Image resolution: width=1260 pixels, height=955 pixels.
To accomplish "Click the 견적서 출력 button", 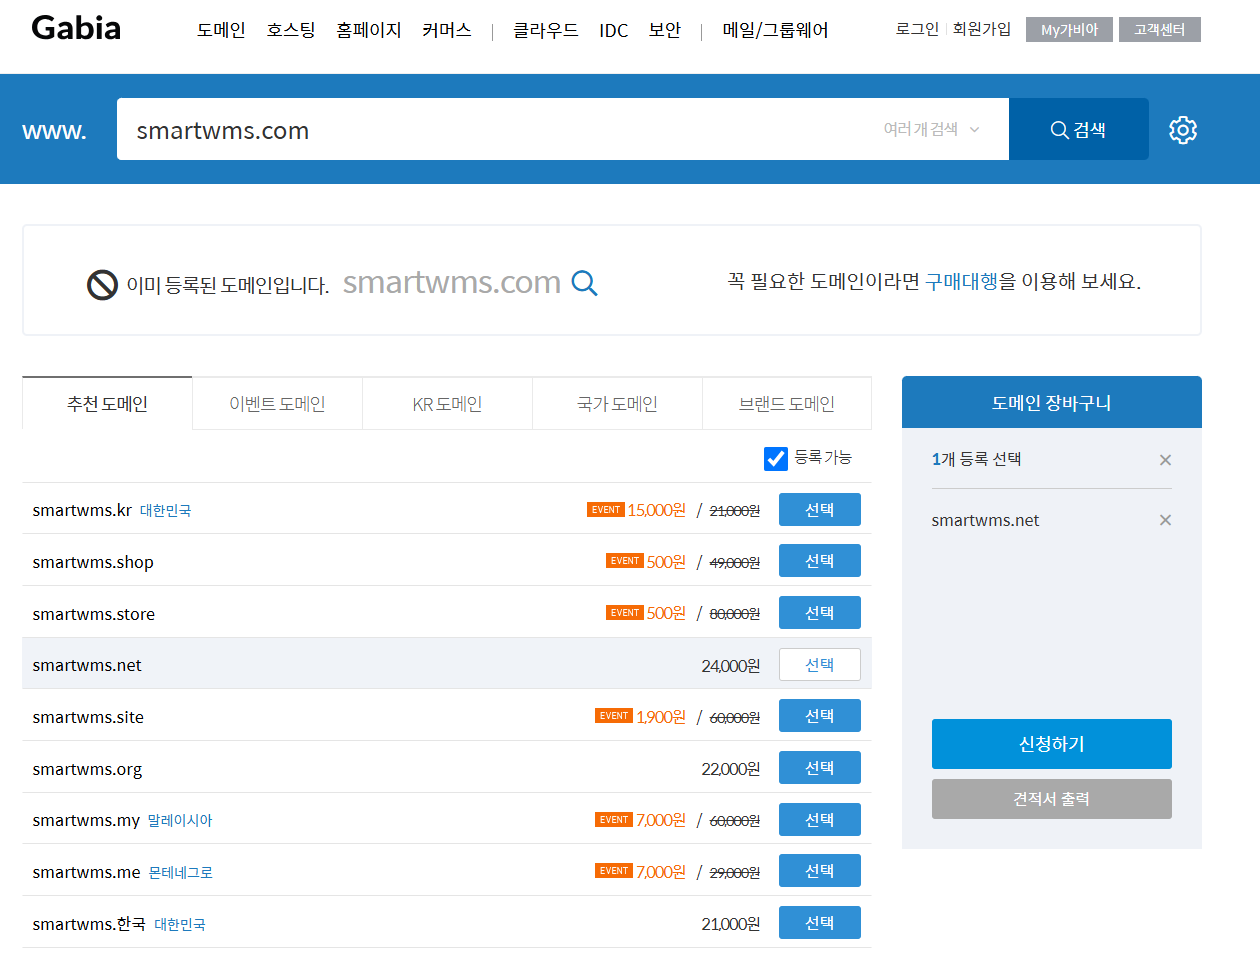I will [x=1052, y=799].
